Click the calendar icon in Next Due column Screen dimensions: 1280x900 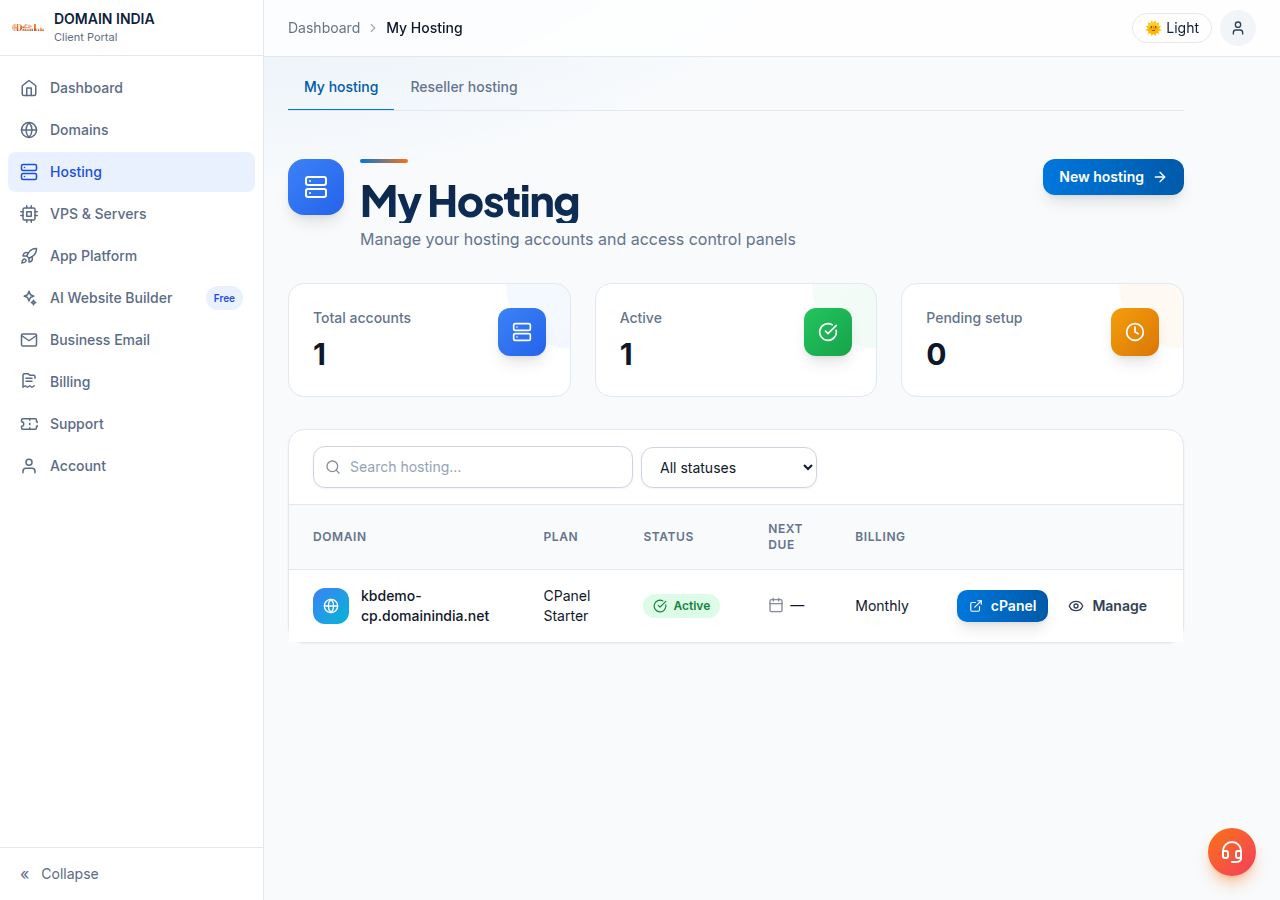pyautogui.click(x=776, y=605)
